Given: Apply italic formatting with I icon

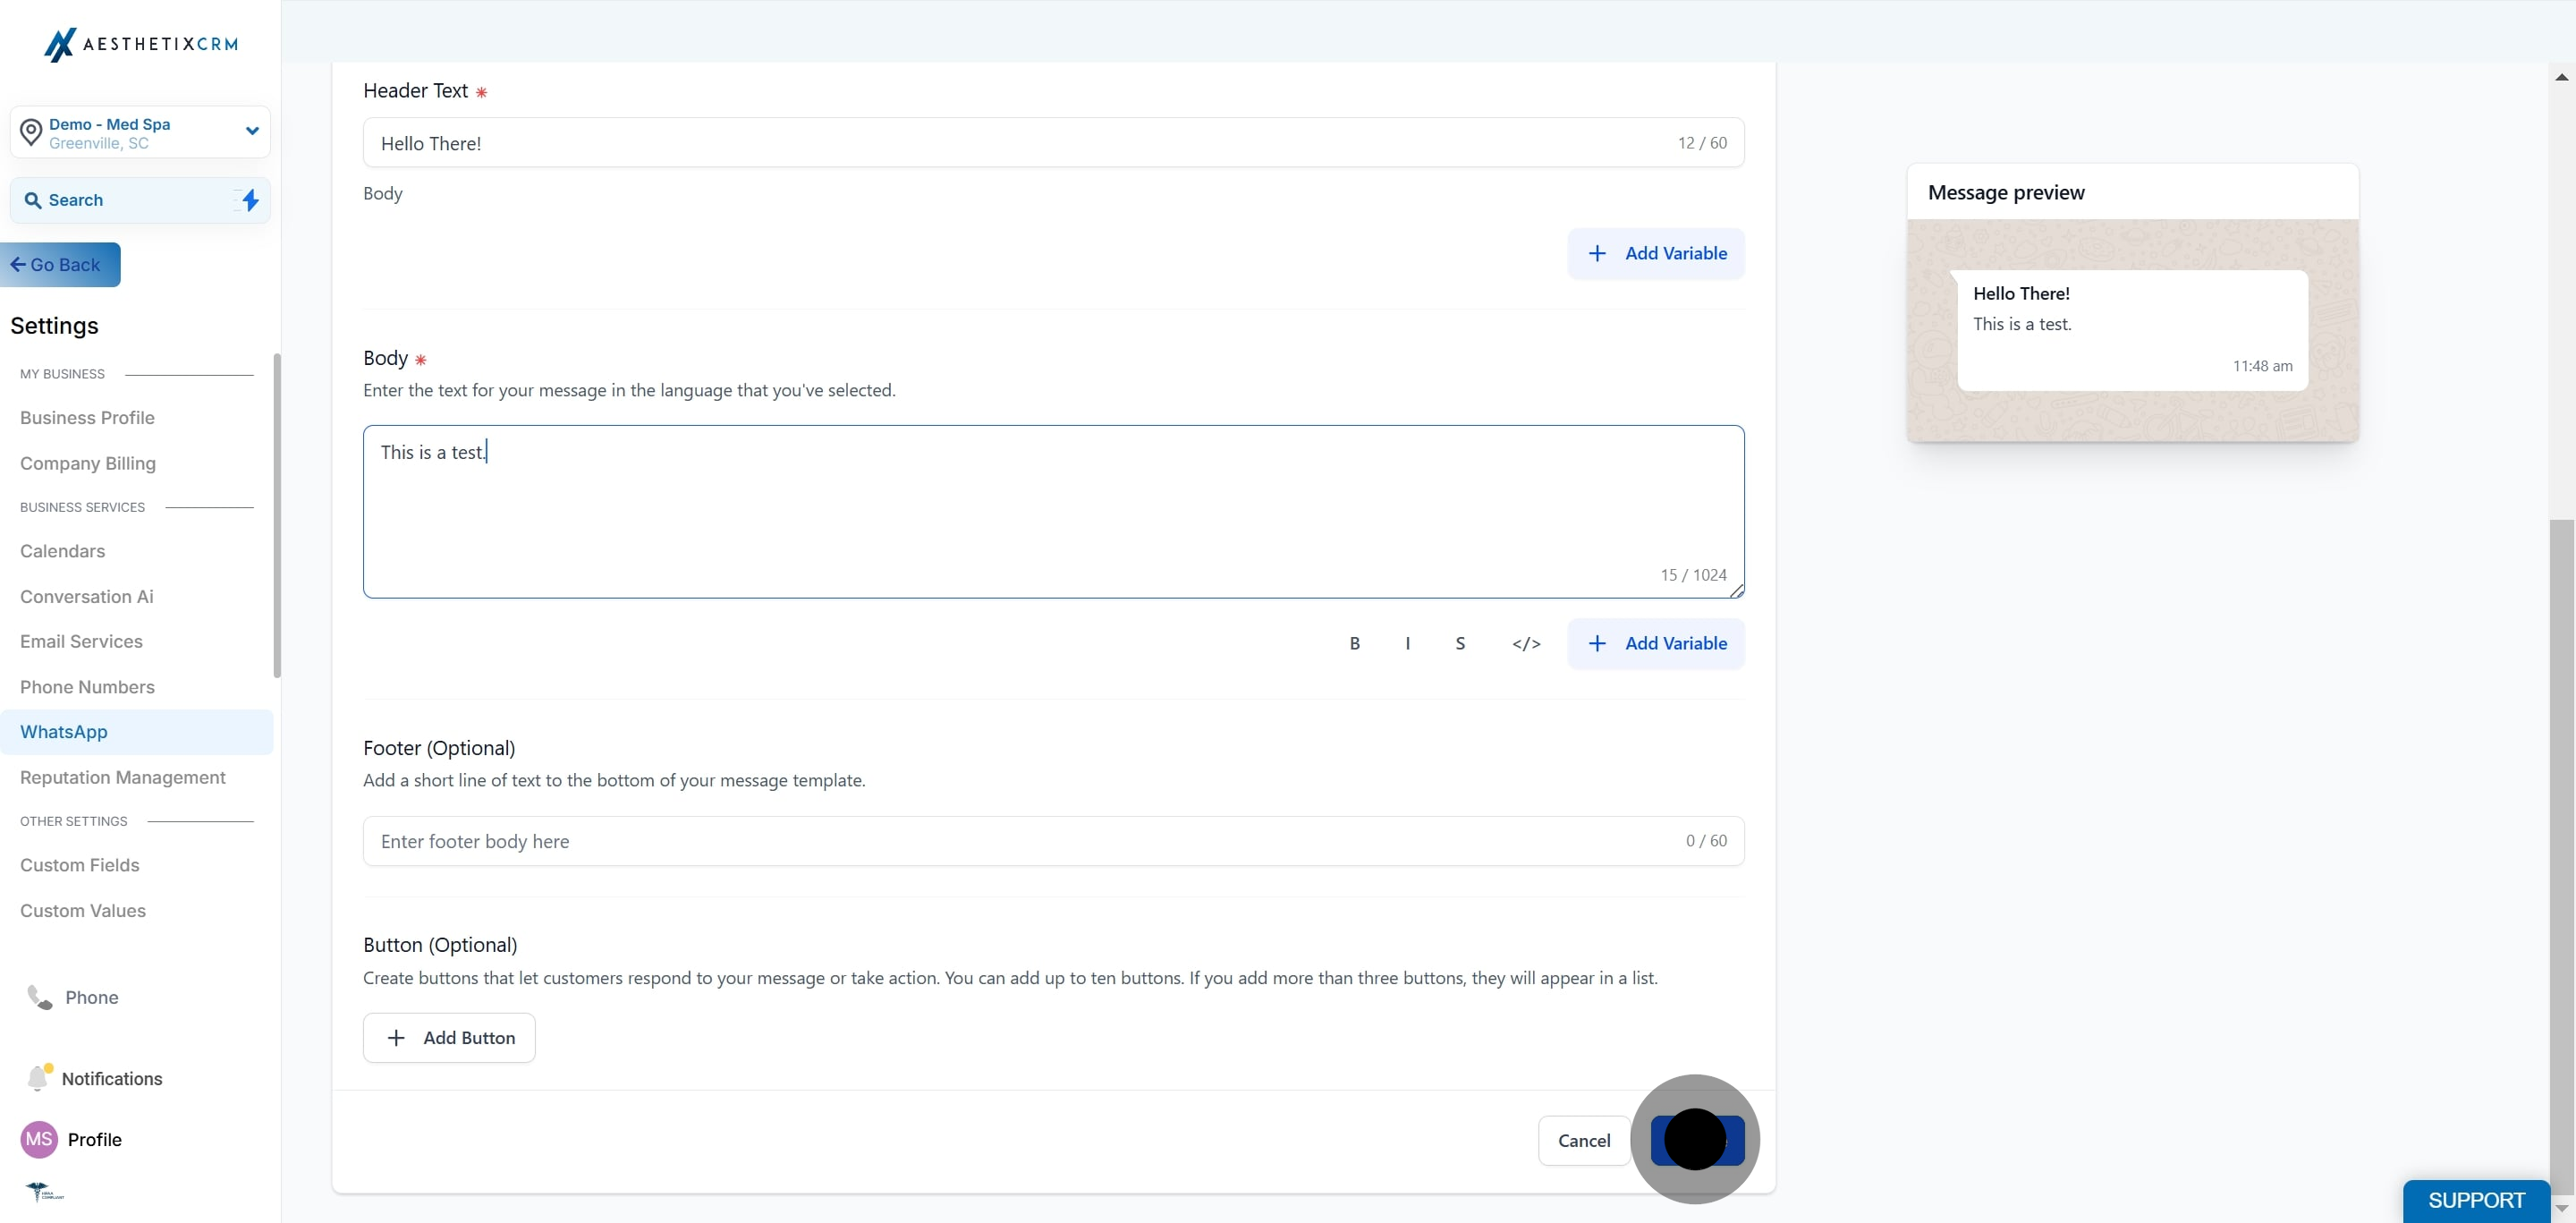Looking at the screenshot, I should click(1407, 643).
